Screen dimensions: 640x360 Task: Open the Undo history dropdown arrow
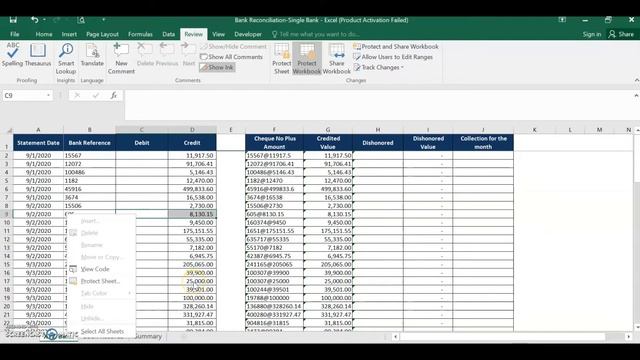click(x=44, y=20)
